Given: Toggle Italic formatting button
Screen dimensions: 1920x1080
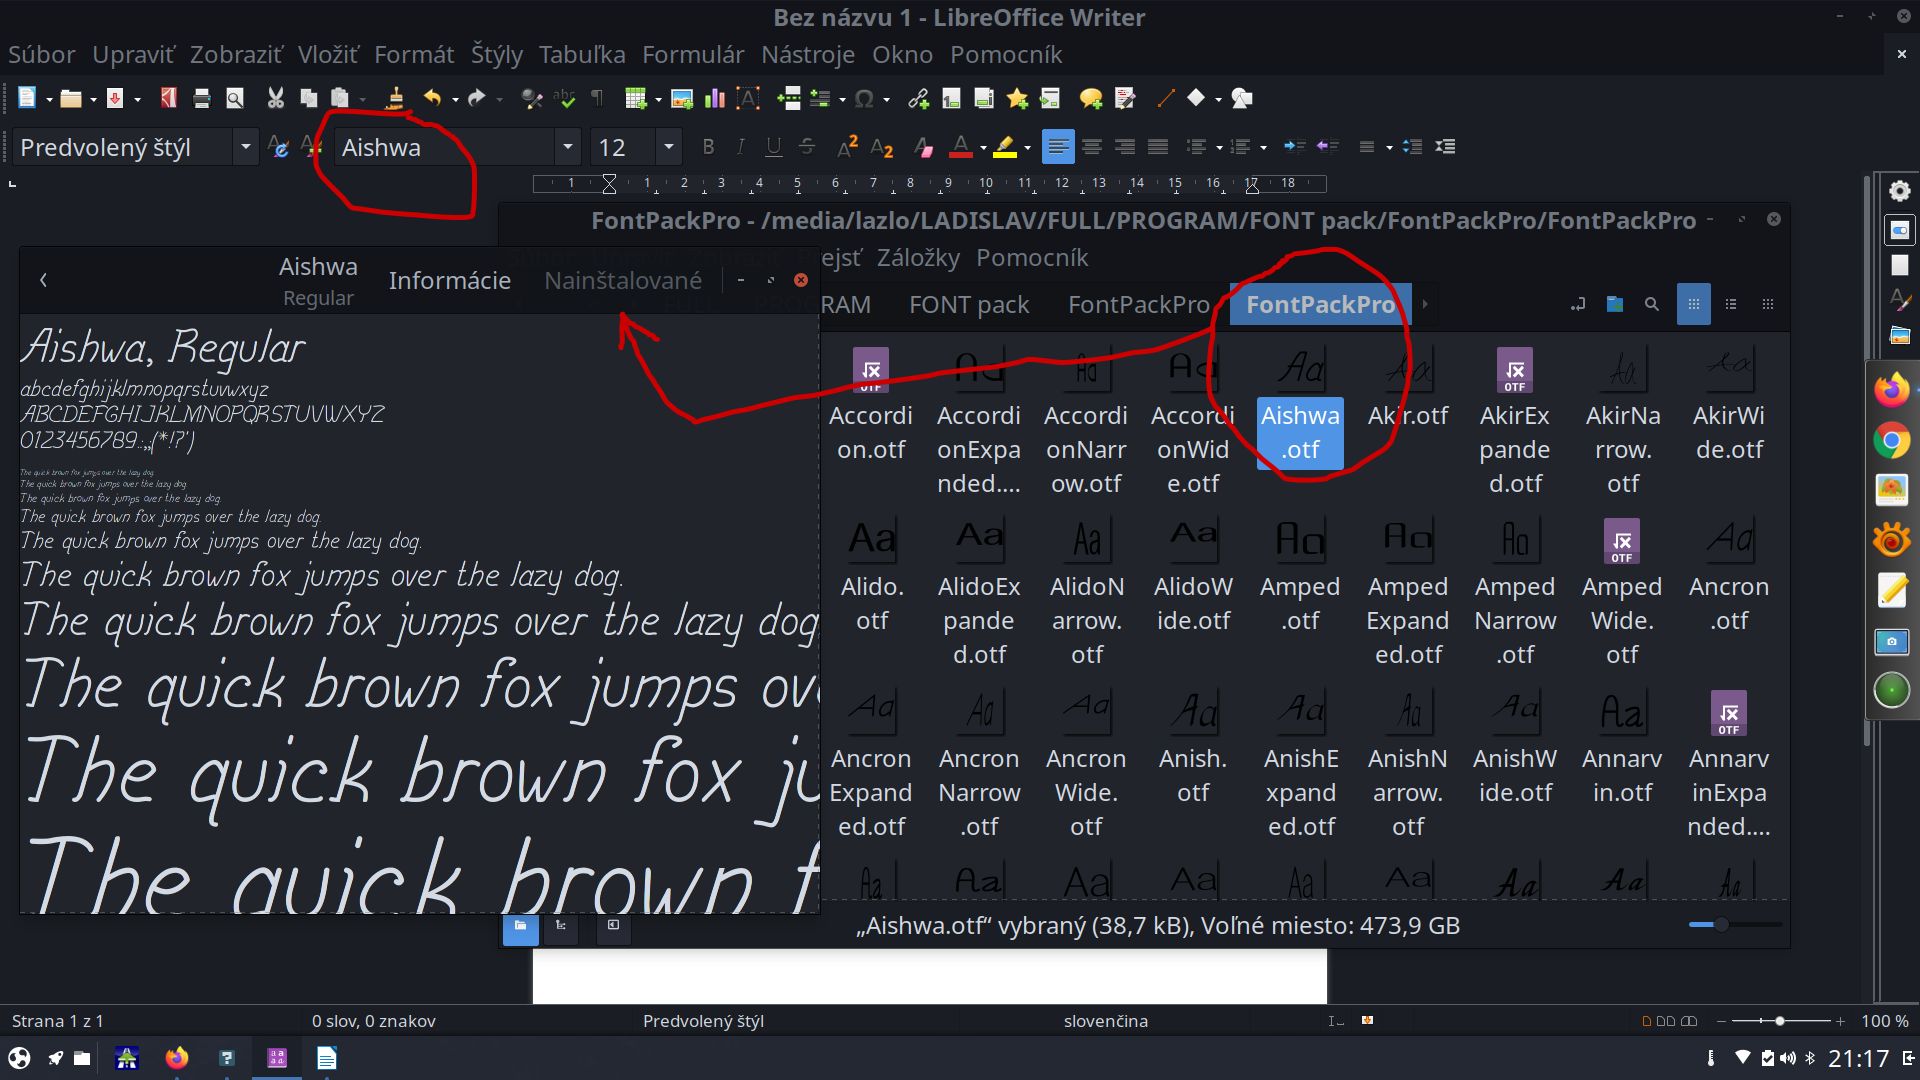Looking at the screenshot, I should click(740, 147).
